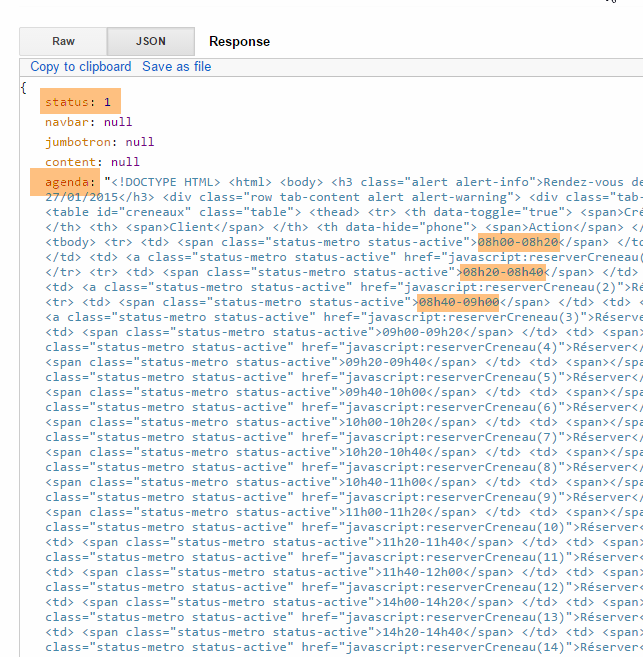
Task: Select the JSON tab
Action: [x=151, y=41]
